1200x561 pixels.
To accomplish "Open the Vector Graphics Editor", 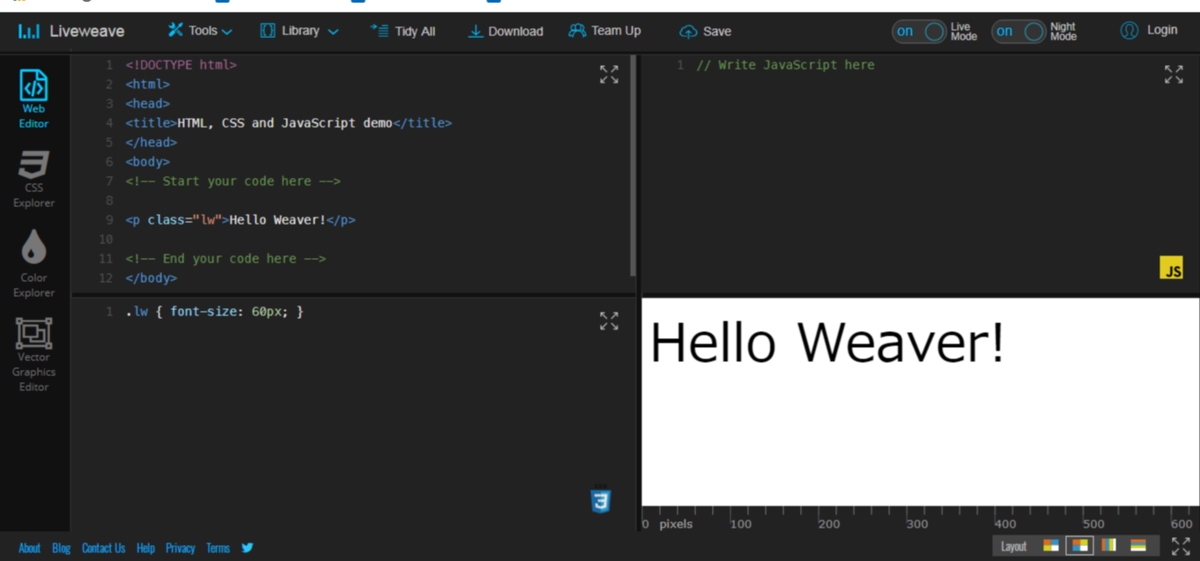I will [x=34, y=354].
